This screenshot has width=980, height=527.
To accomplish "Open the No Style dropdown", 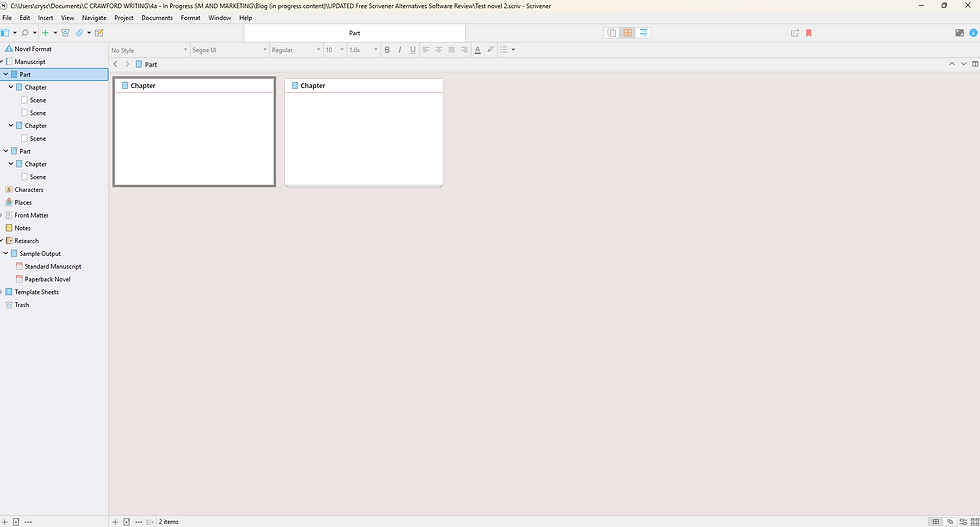I will click(149, 50).
